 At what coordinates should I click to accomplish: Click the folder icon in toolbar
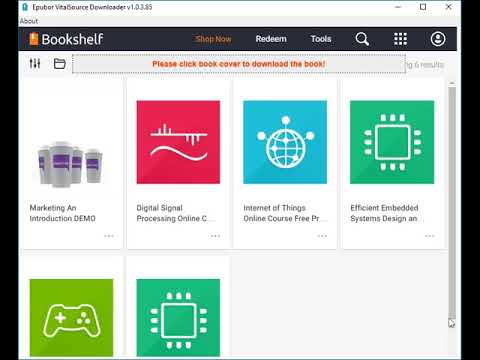(x=60, y=63)
